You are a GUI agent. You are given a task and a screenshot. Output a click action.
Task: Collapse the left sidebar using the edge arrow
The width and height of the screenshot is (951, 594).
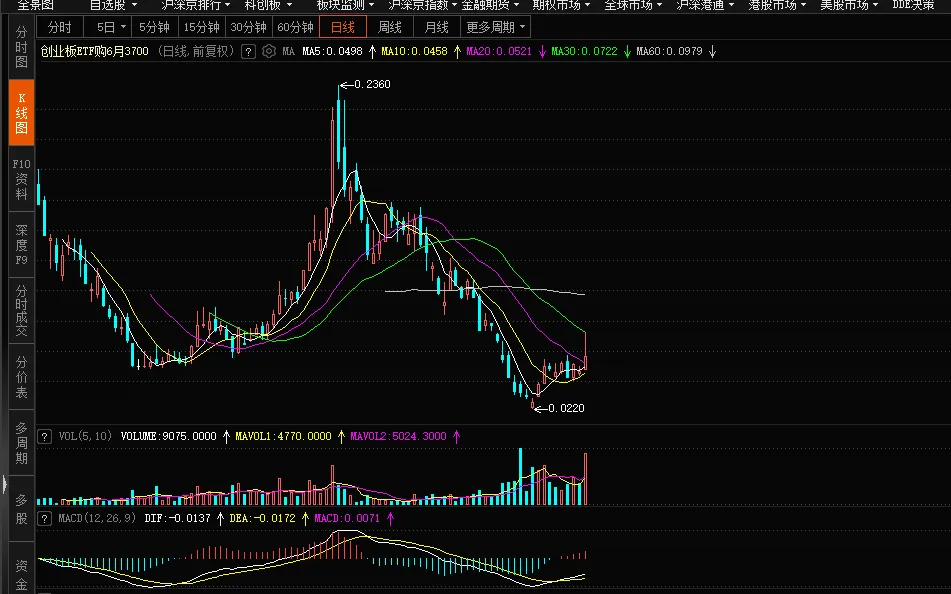(4, 484)
